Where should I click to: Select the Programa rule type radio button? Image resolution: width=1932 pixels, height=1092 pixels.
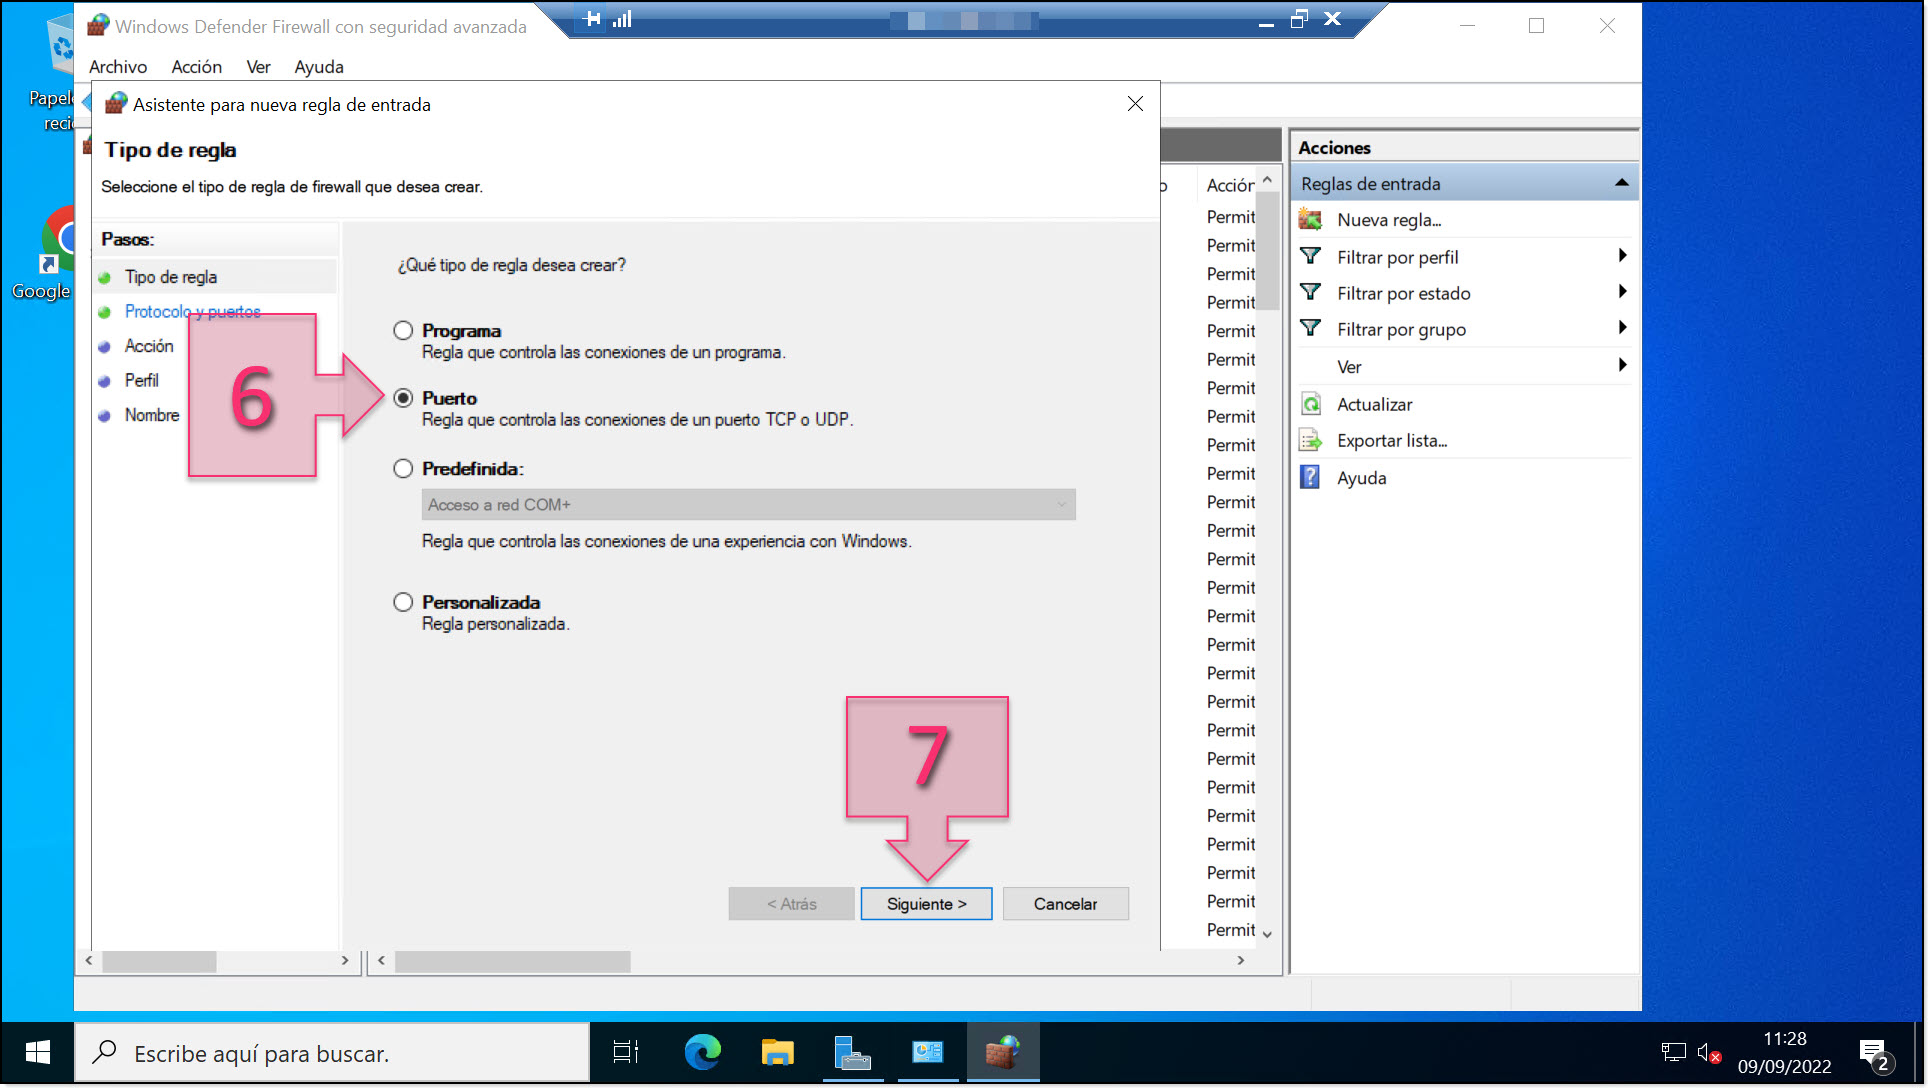(x=403, y=331)
